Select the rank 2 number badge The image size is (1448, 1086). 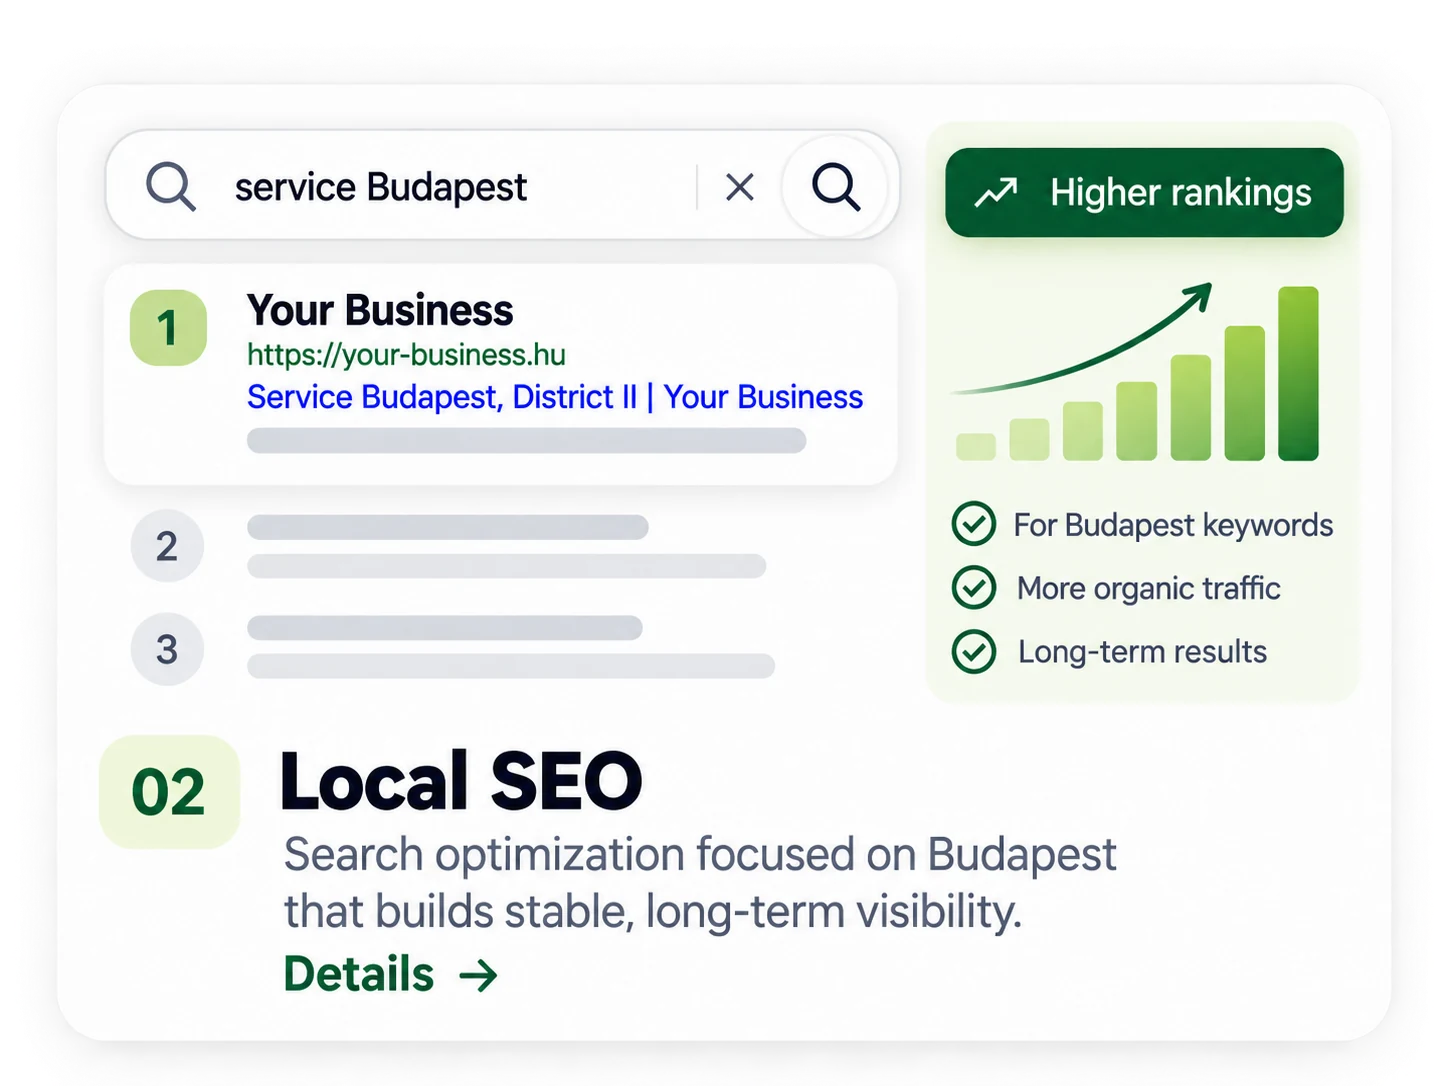167,546
